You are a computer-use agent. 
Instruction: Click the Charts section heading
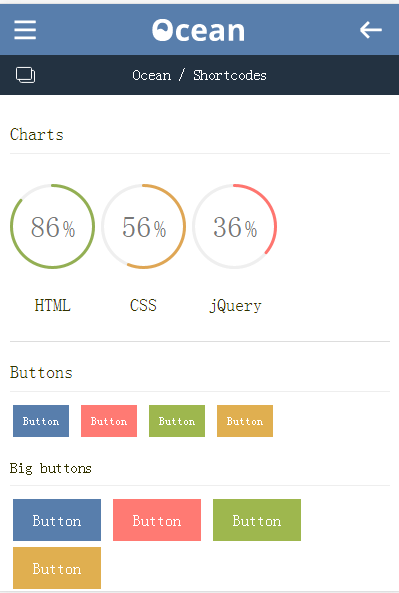[37, 135]
